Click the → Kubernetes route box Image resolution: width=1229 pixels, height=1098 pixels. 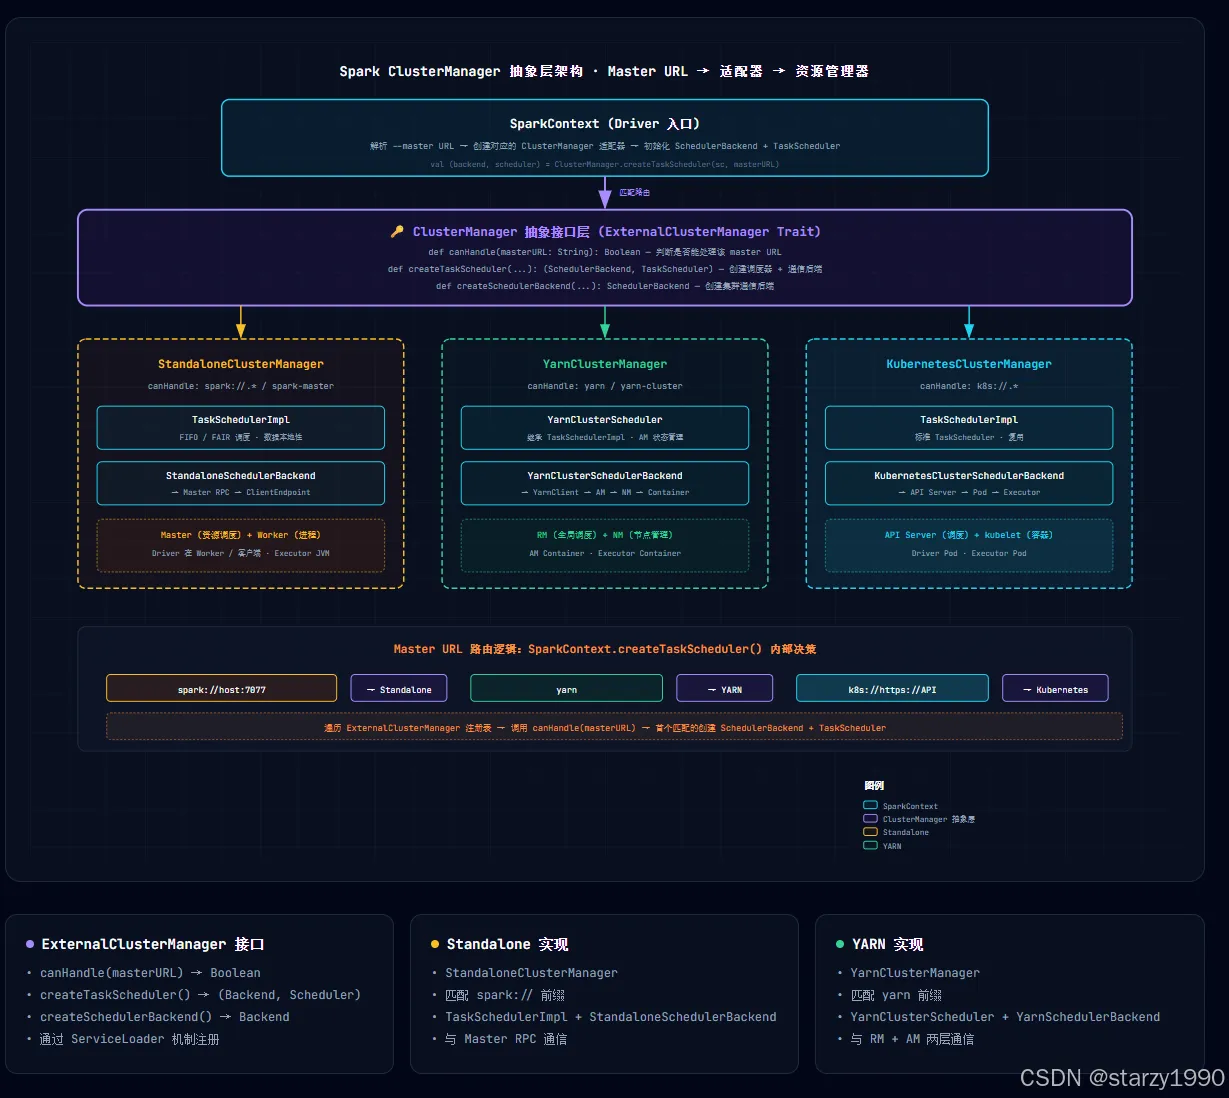point(1055,689)
